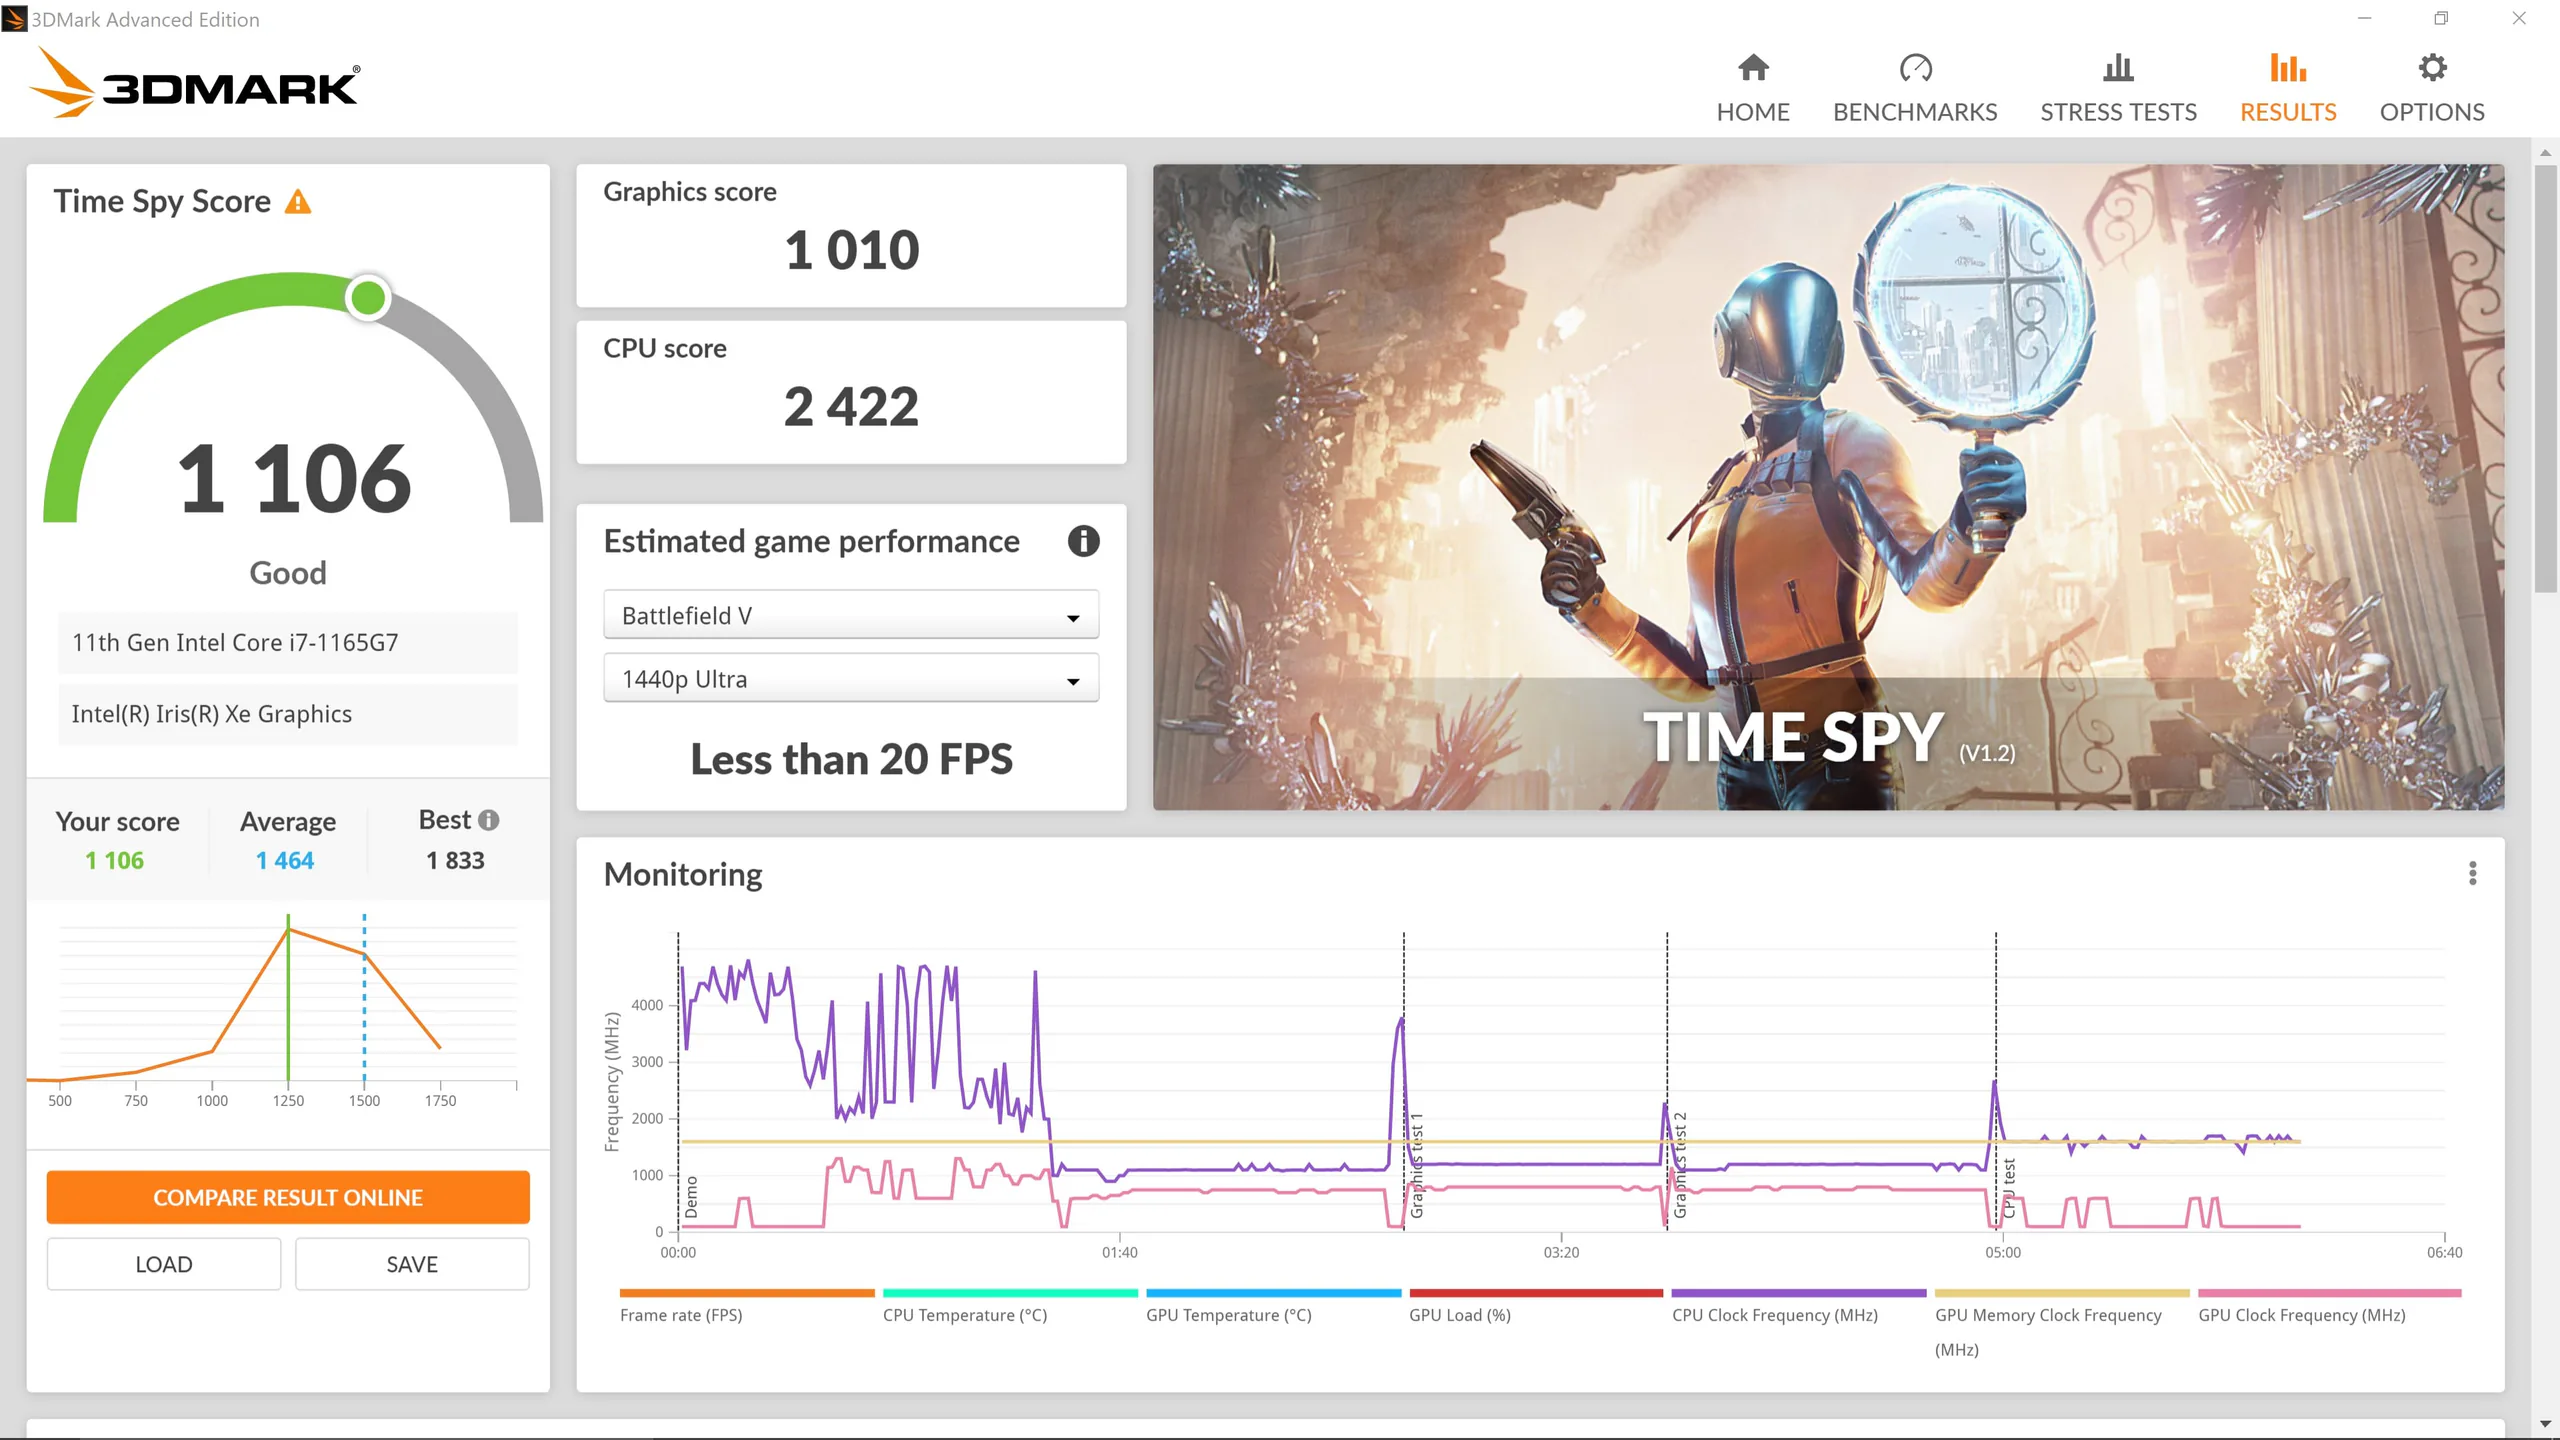Click the SAVE button
This screenshot has width=2560, height=1440.
point(412,1264)
